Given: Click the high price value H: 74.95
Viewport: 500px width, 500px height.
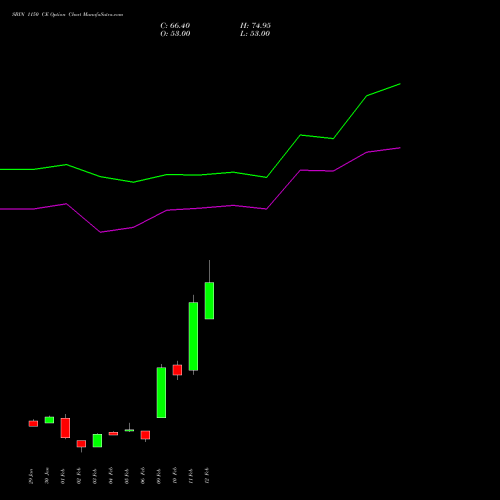Looking at the screenshot, I should pos(255,26).
